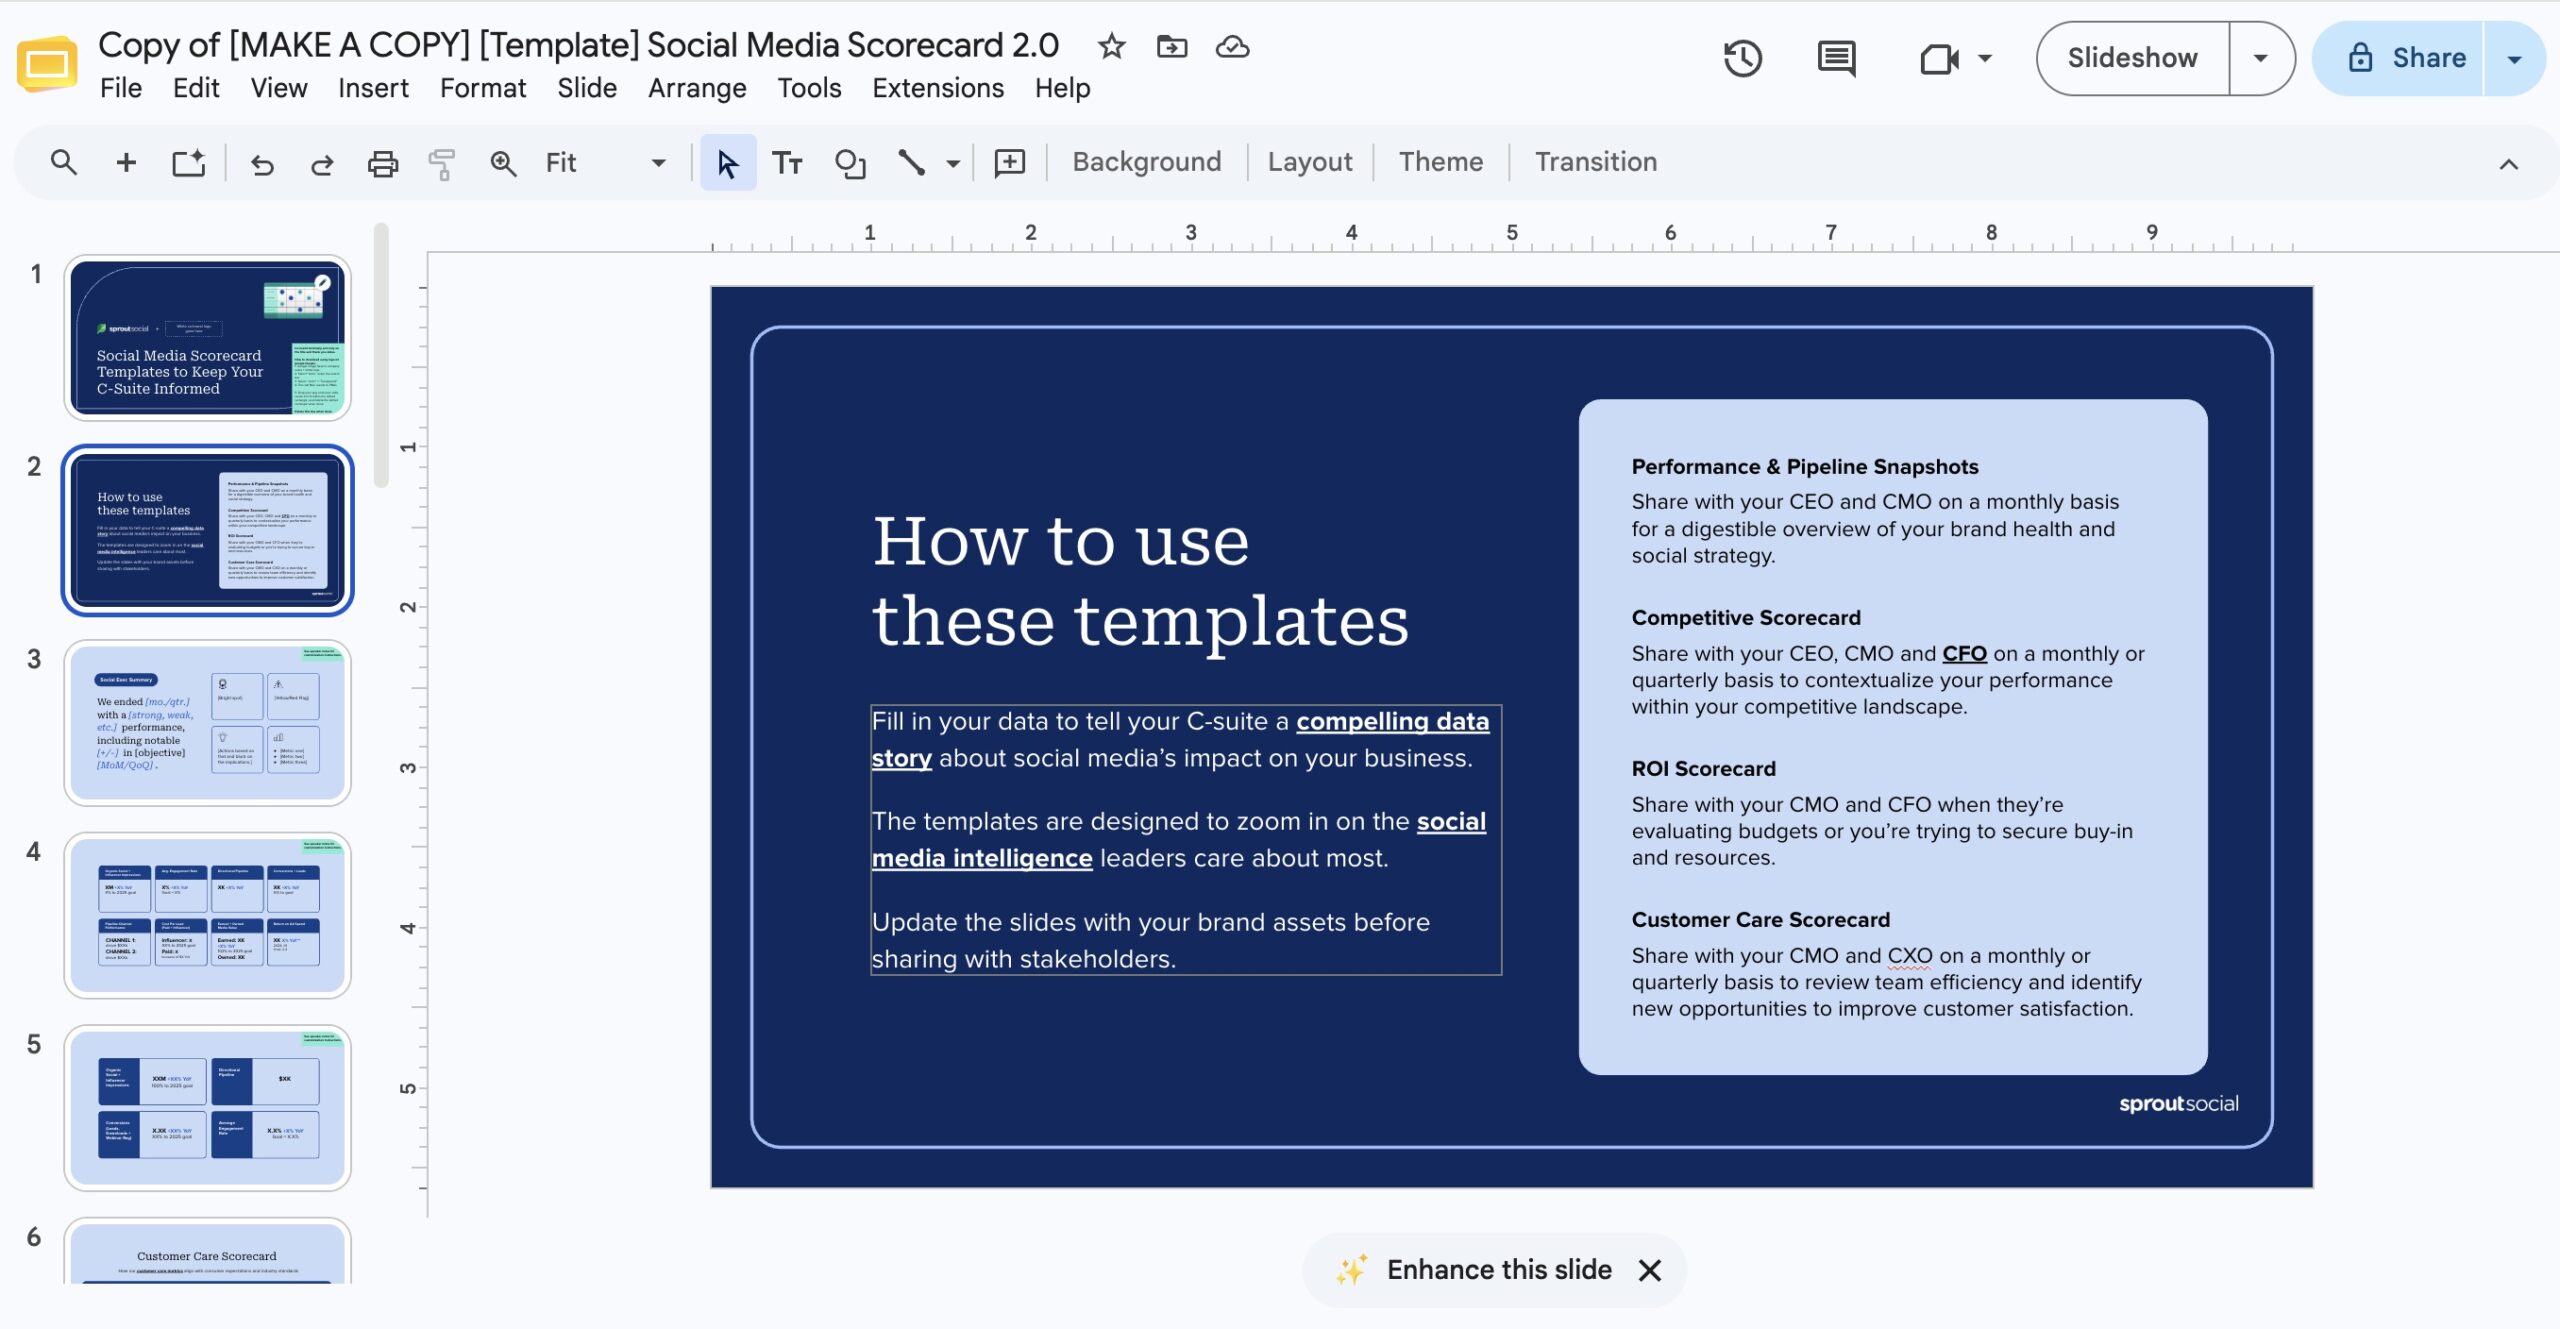Image resolution: width=2560 pixels, height=1329 pixels.
Task: Select slide 4 thumbnail
Action: pyautogui.click(x=207, y=915)
